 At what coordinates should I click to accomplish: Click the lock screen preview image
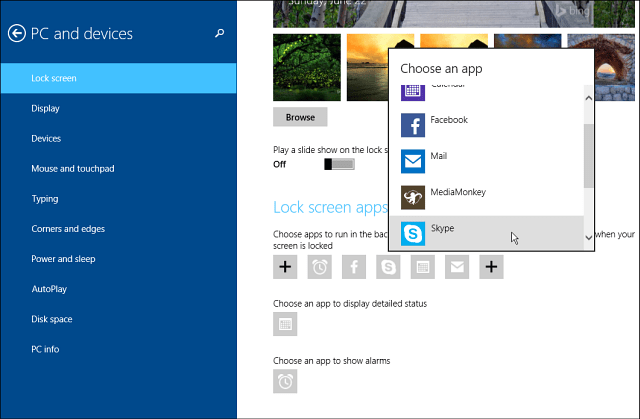point(454,13)
